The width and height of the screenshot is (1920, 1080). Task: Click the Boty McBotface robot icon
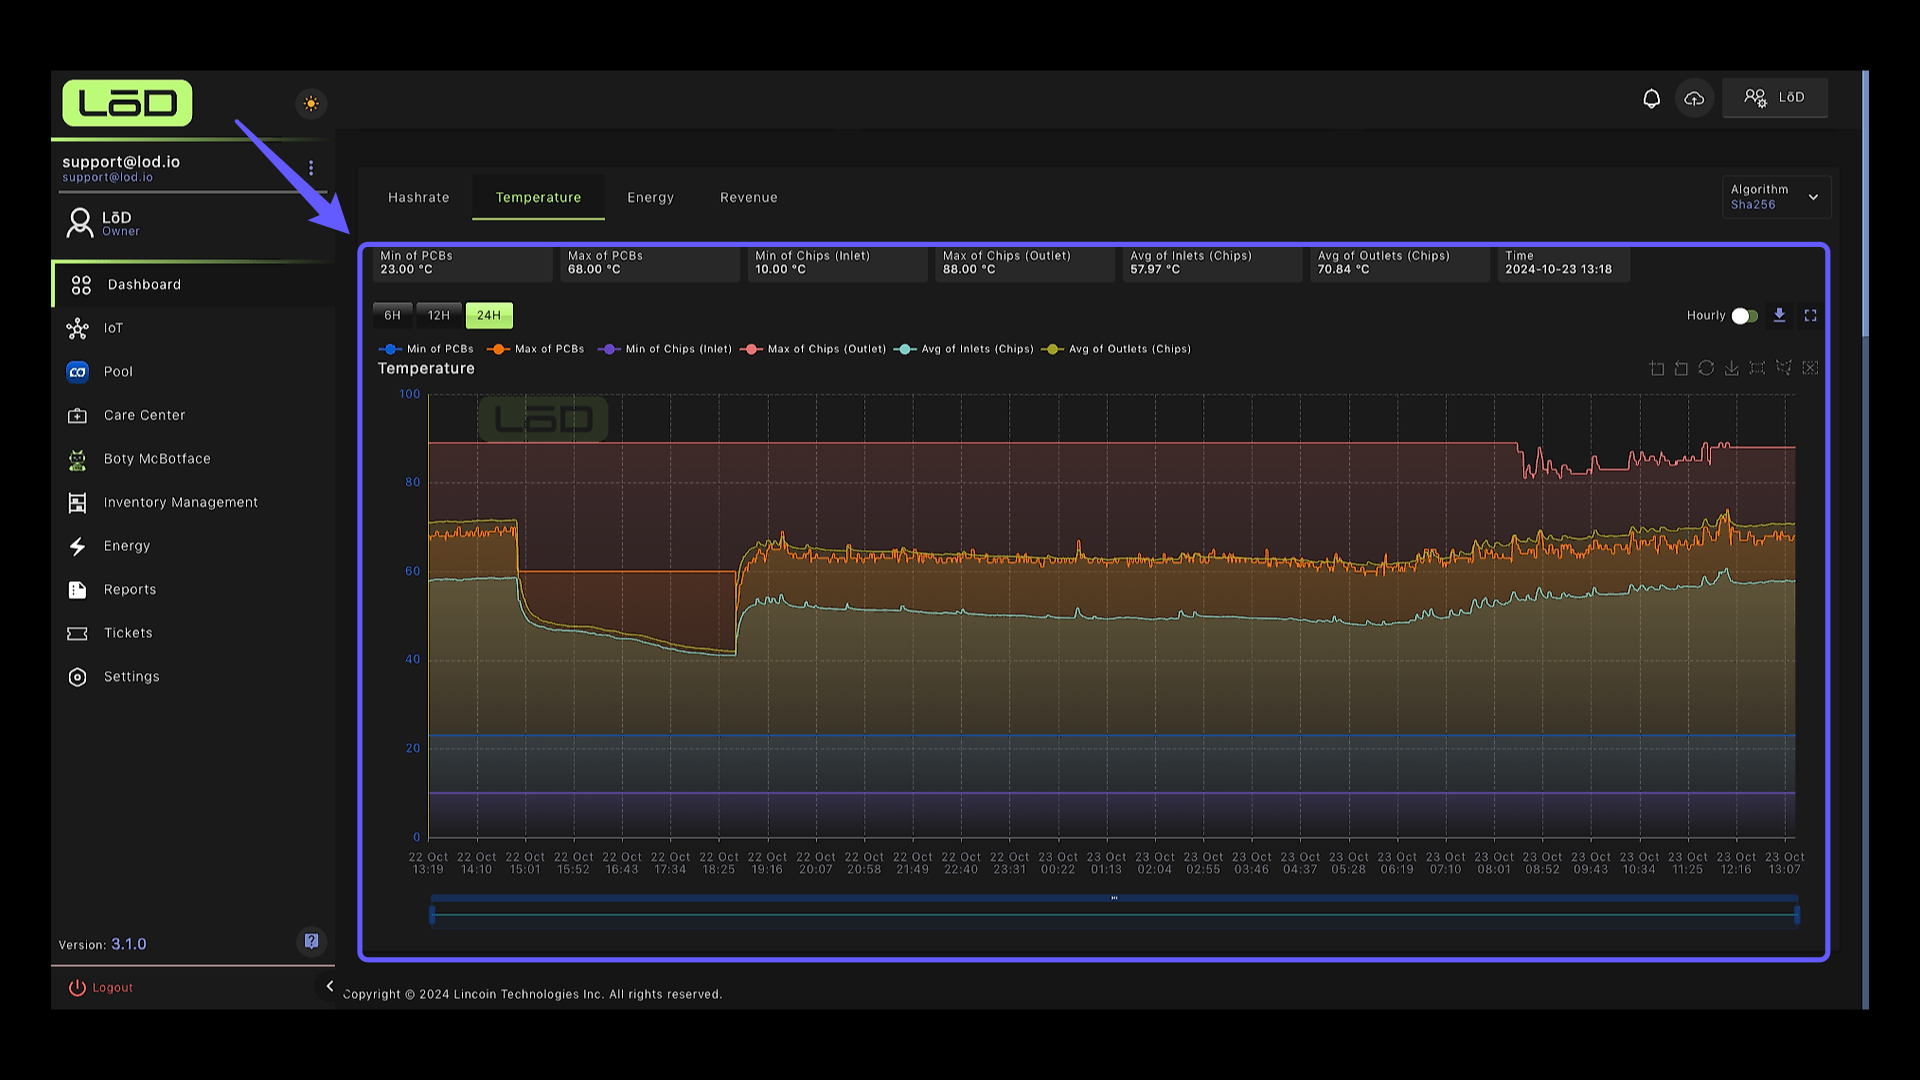77,459
